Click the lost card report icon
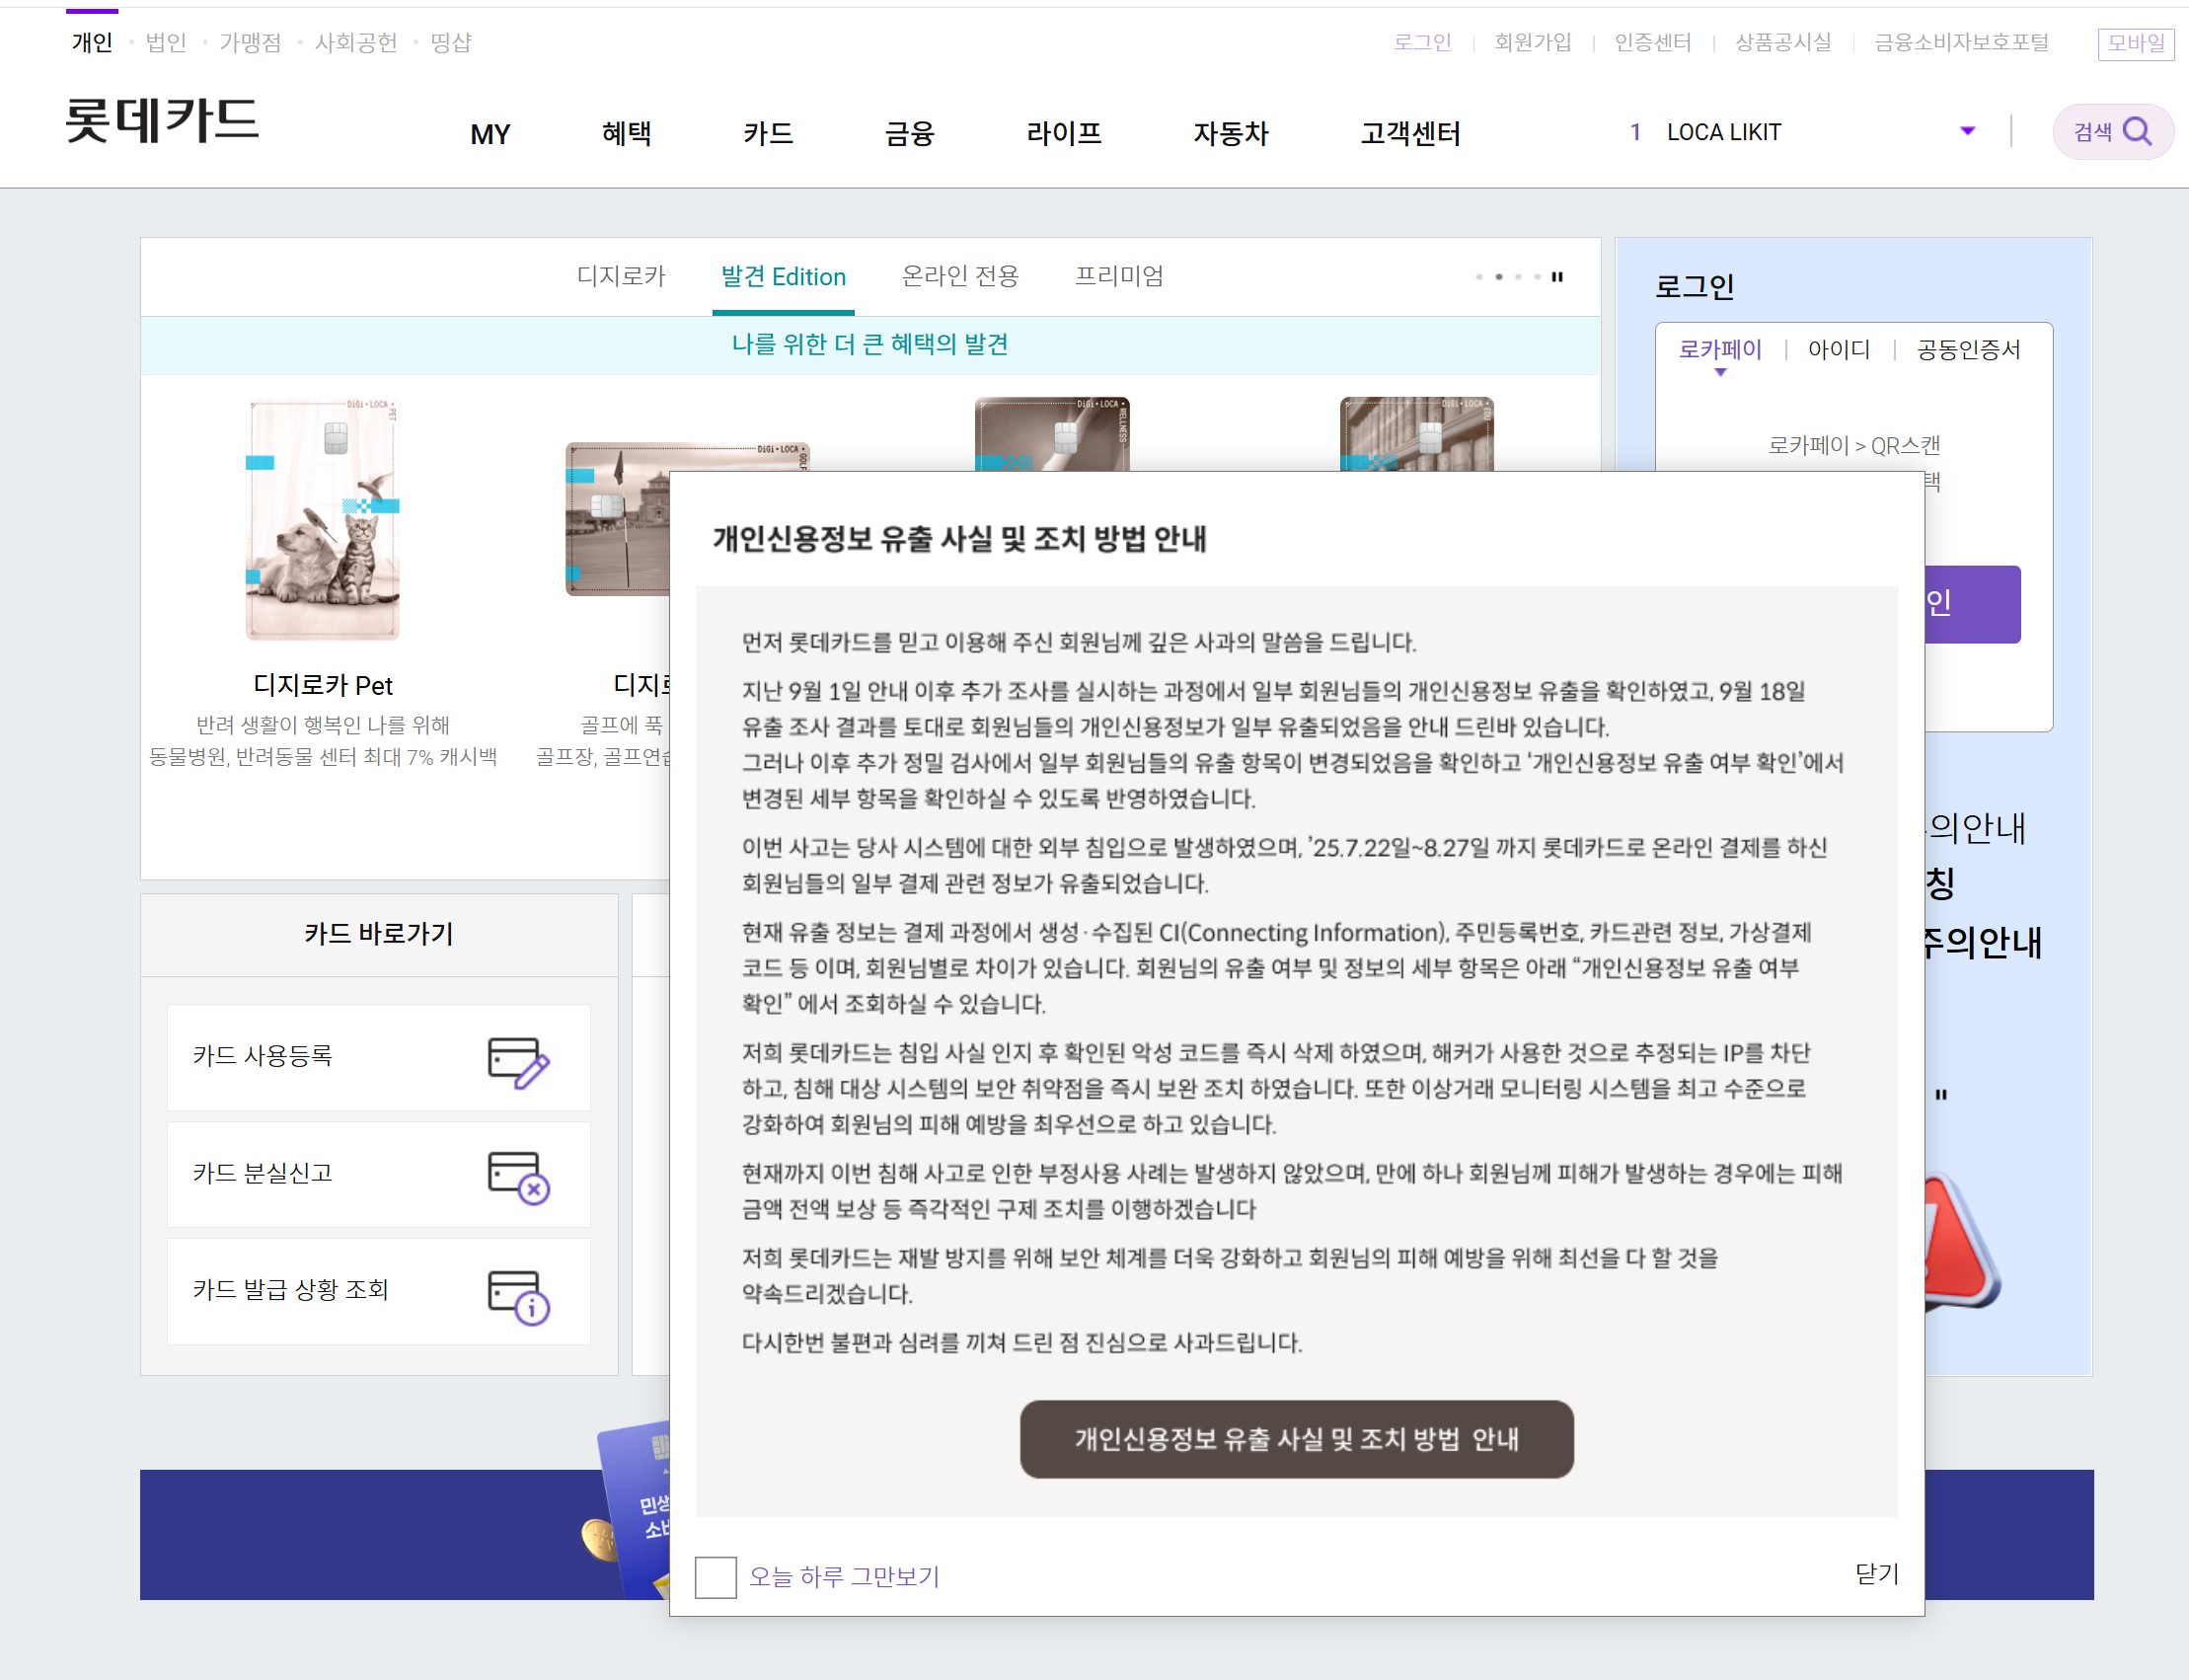The height and width of the screenshot is (1680, 2189). click(518, 1177)
